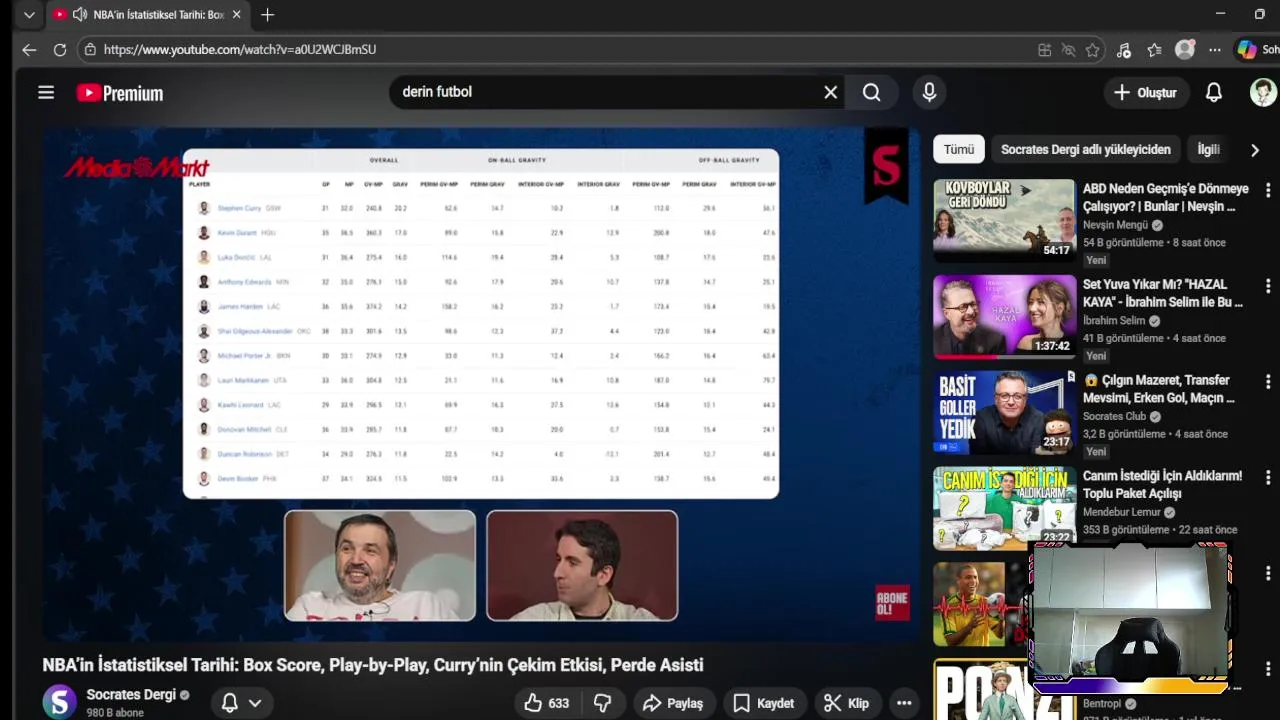The width and height of the screenshot is (1280, 720).
Task: Open Çılgın Mazeret, Transfer Mevsimi video title
Action: 1158,389
